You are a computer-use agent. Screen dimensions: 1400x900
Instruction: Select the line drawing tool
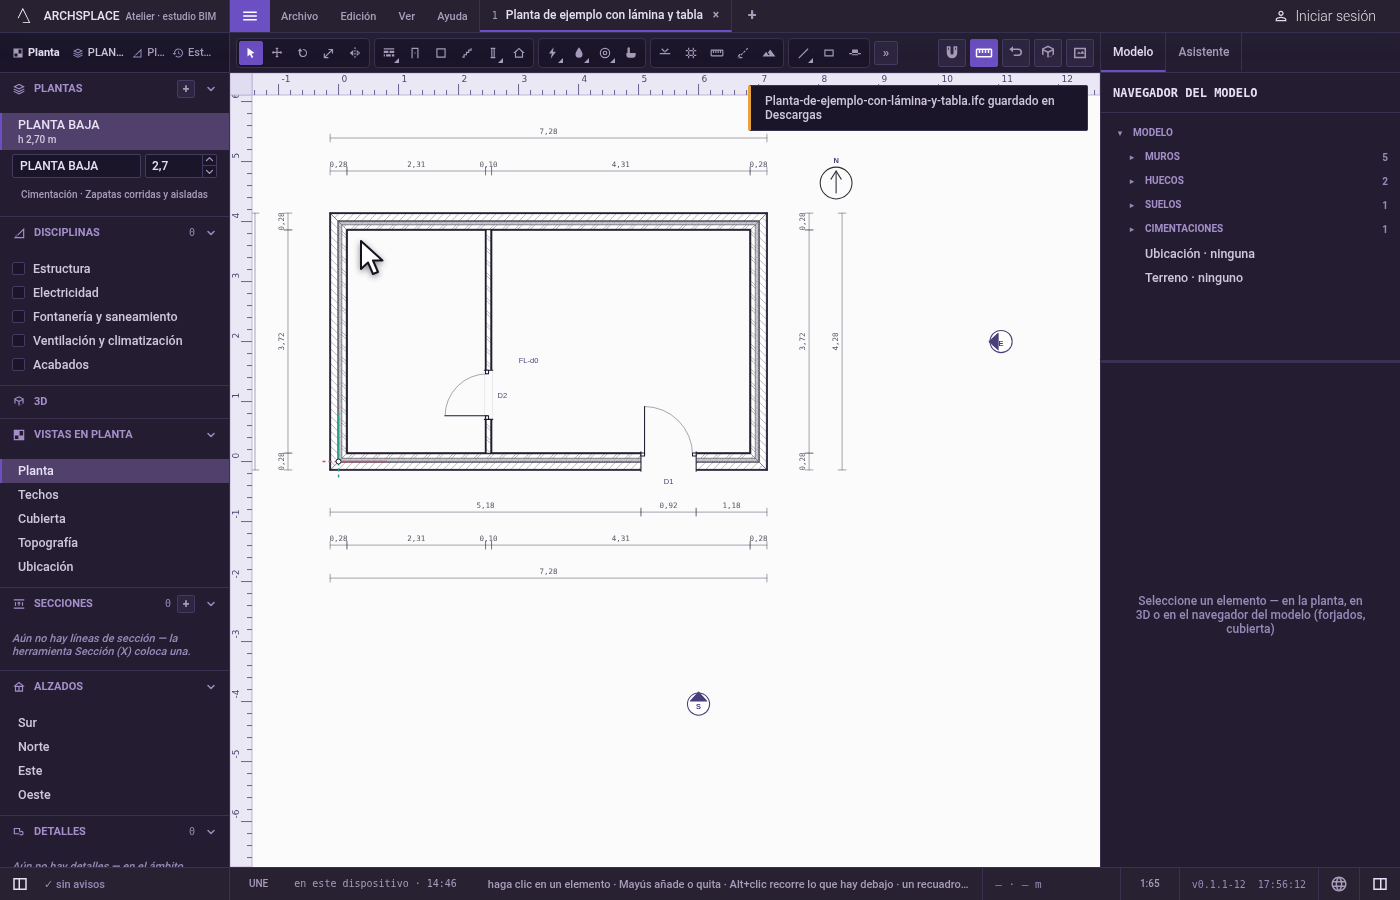pos(803,53)
